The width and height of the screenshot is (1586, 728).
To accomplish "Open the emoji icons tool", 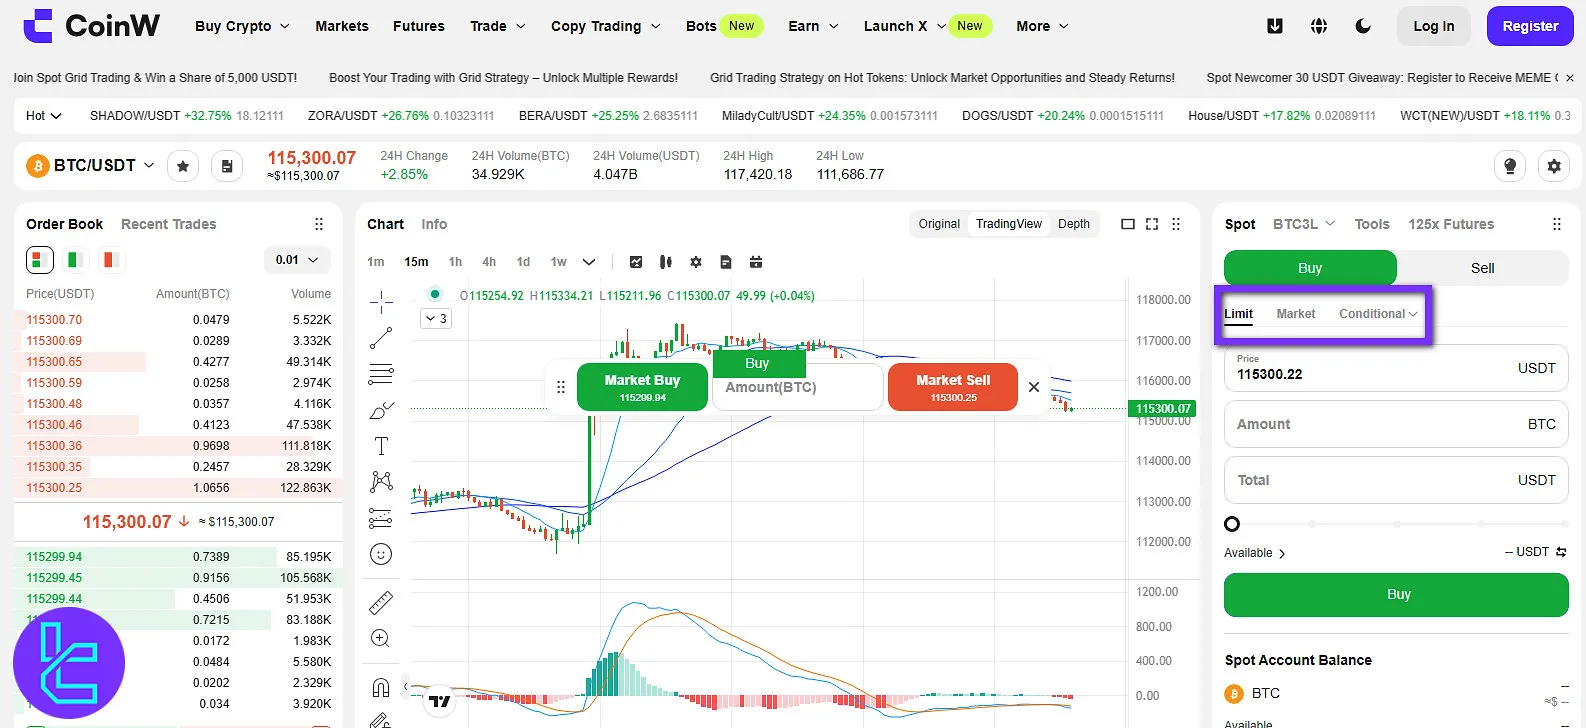I will point(381,554).
